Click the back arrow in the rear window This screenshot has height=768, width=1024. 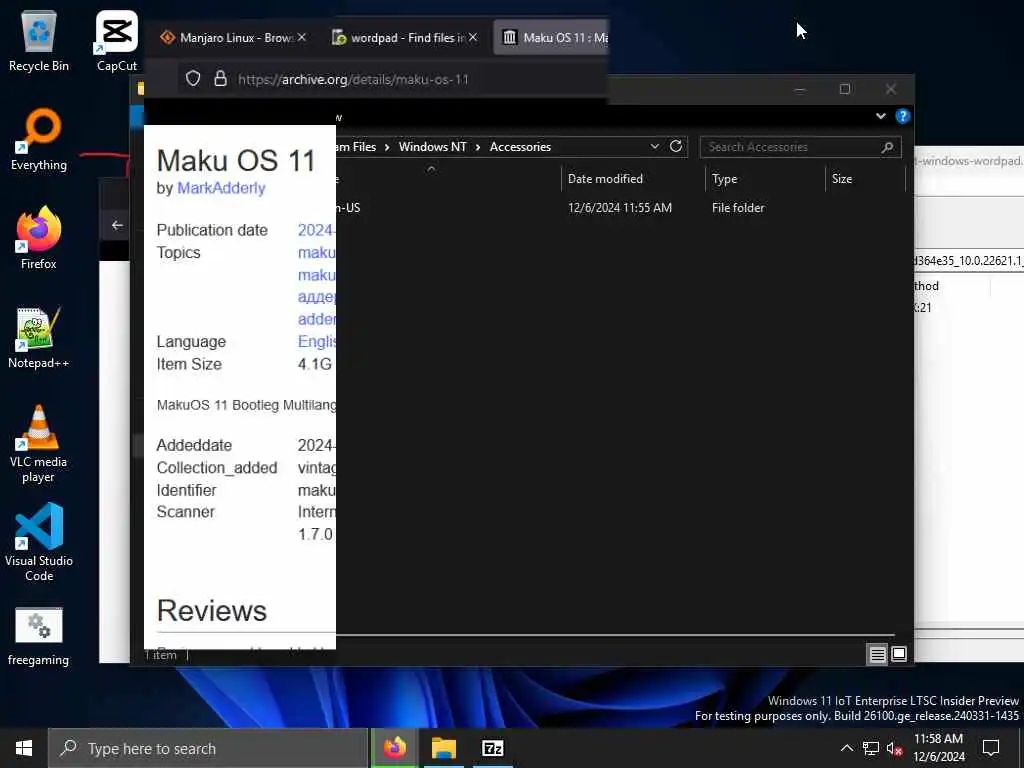[x=117, y=225]
